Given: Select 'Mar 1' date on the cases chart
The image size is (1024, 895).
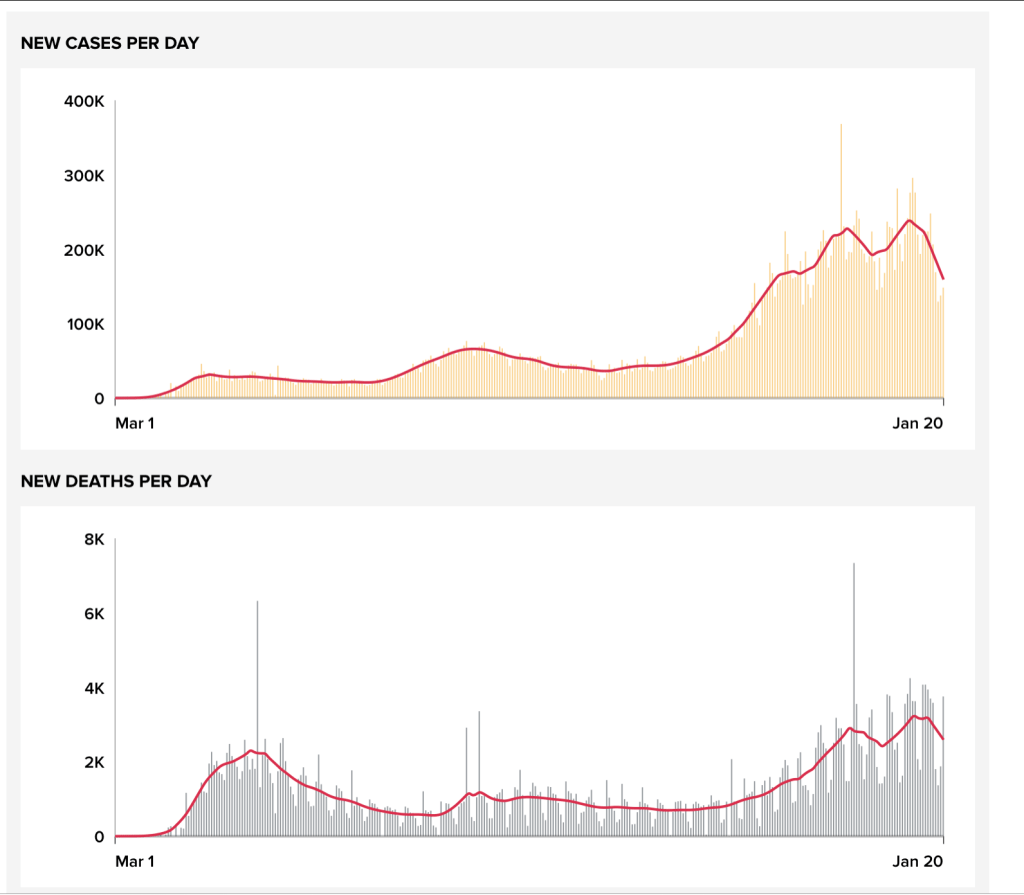Looking at the screenshot, I should 135,423.
